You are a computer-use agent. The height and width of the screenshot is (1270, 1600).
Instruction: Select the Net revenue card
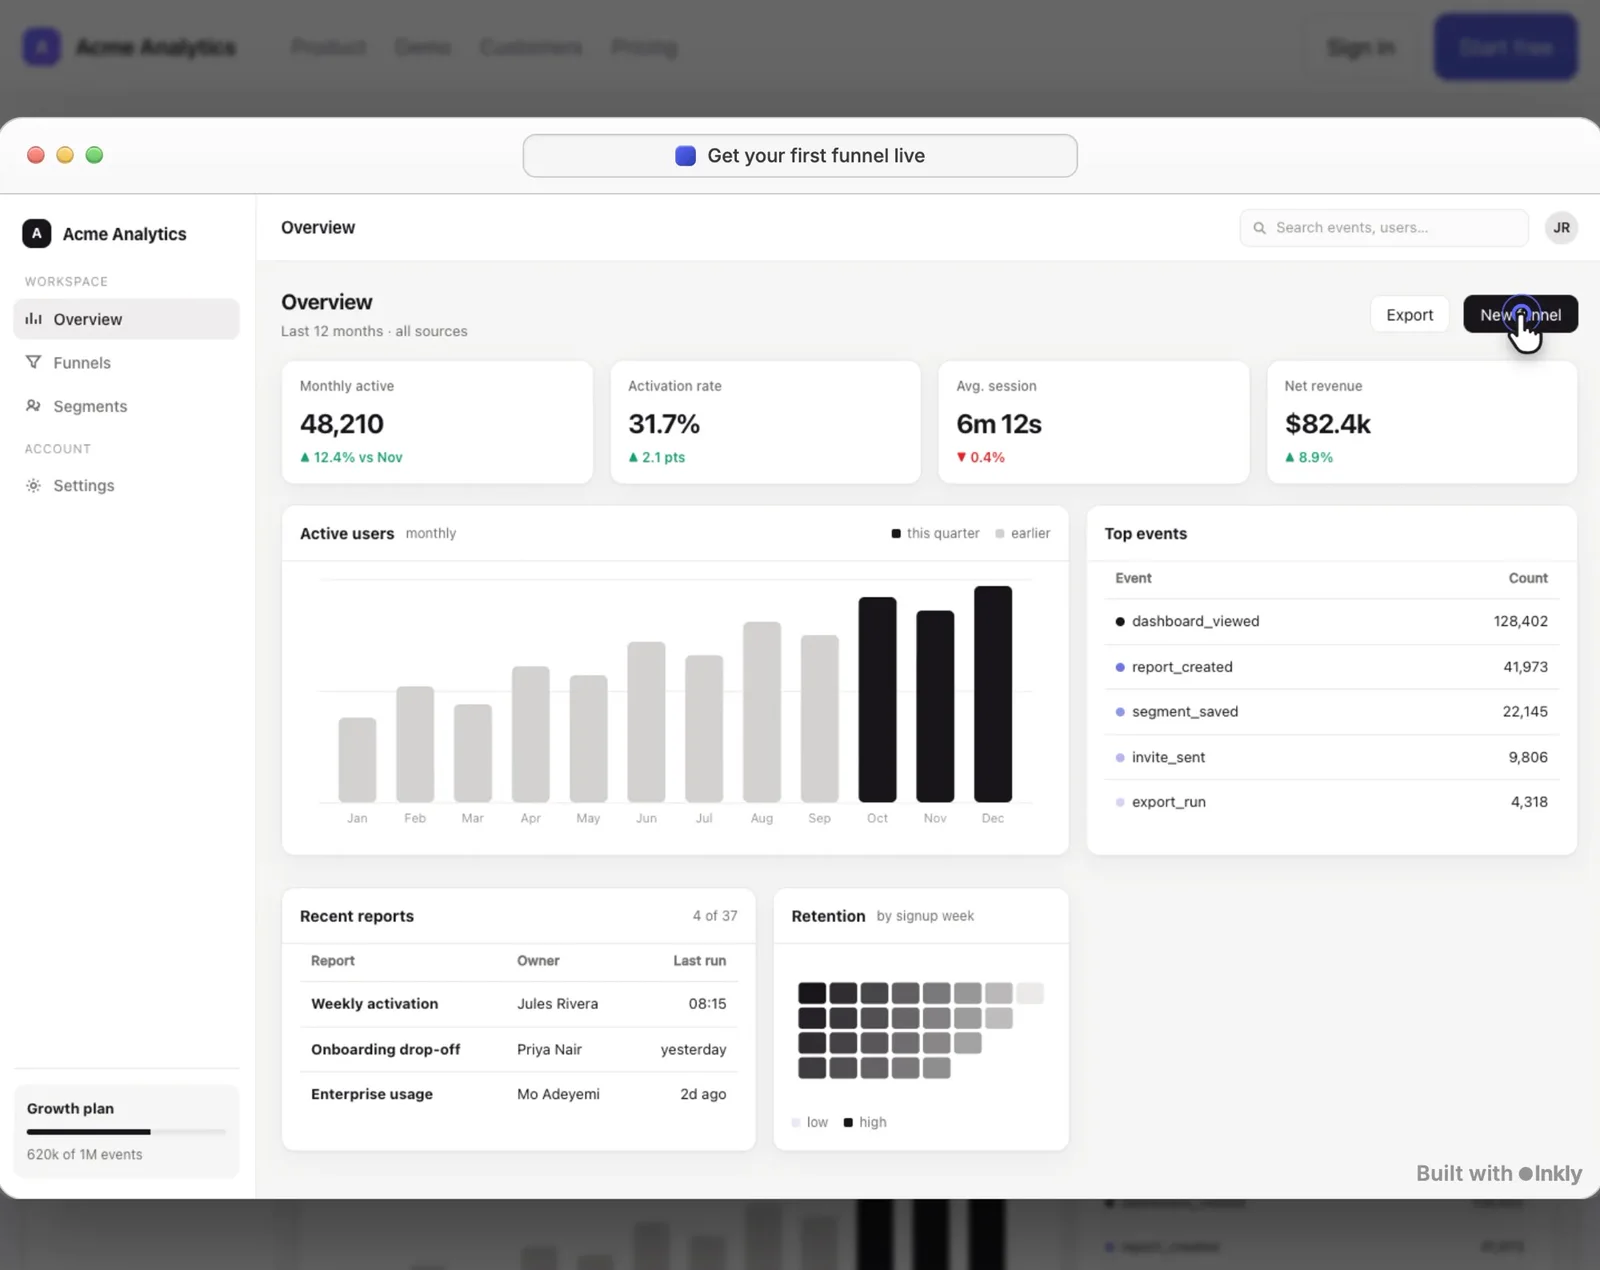tap(1422, 422)
